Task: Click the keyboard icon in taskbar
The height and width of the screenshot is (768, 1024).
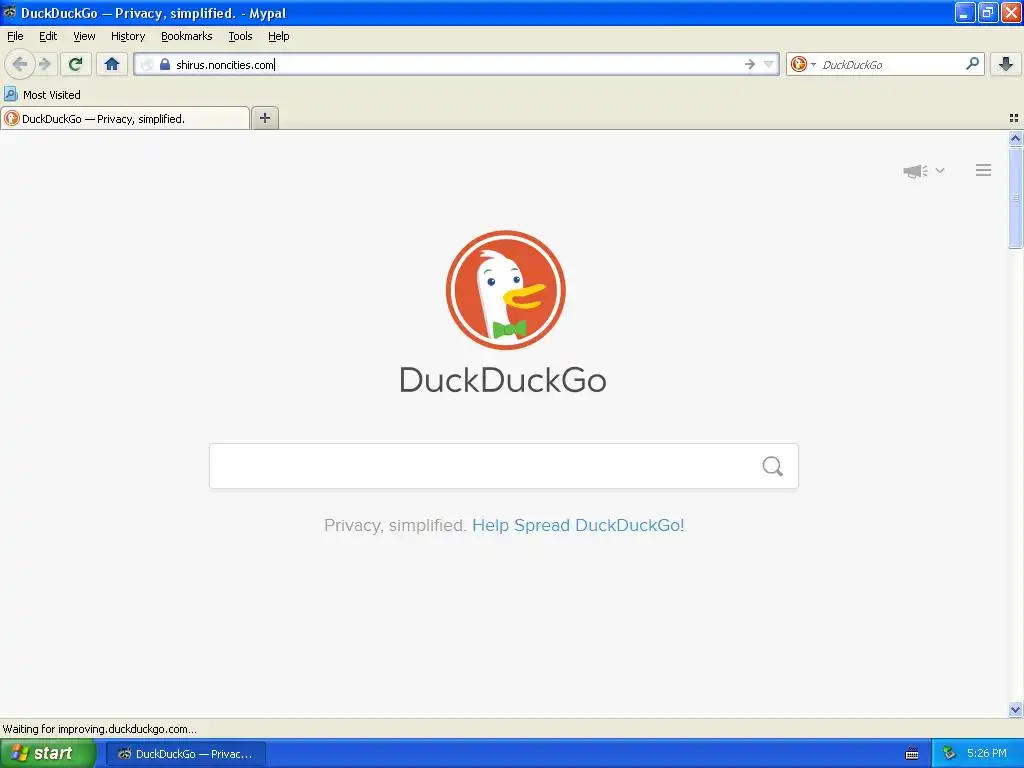Action: pos(912,754)
